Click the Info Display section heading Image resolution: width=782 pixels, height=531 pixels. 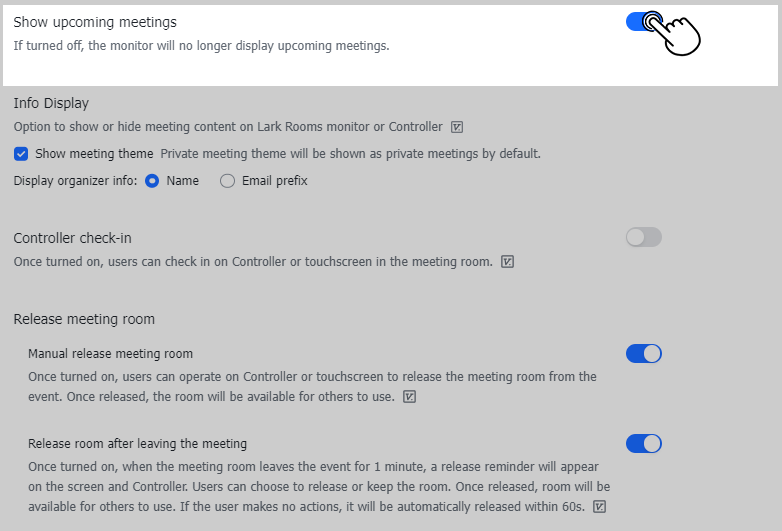point(51,103)
